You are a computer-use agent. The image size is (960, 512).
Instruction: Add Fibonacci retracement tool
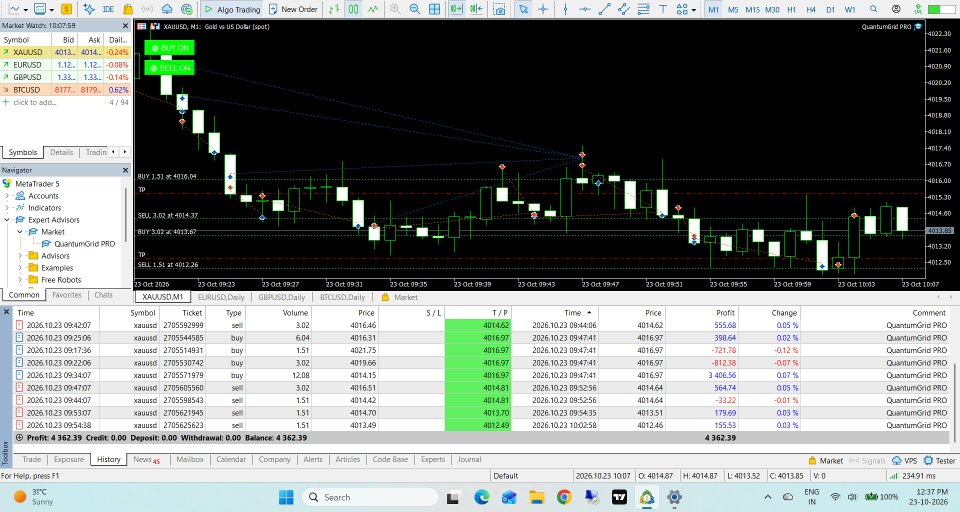643,9
